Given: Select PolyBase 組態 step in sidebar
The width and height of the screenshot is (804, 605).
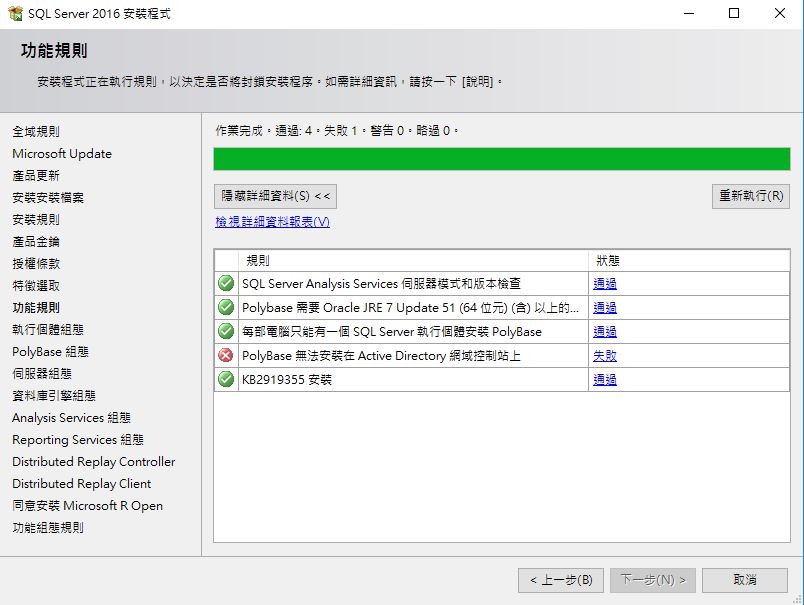Looking at the screenshot, I should 50,352.
